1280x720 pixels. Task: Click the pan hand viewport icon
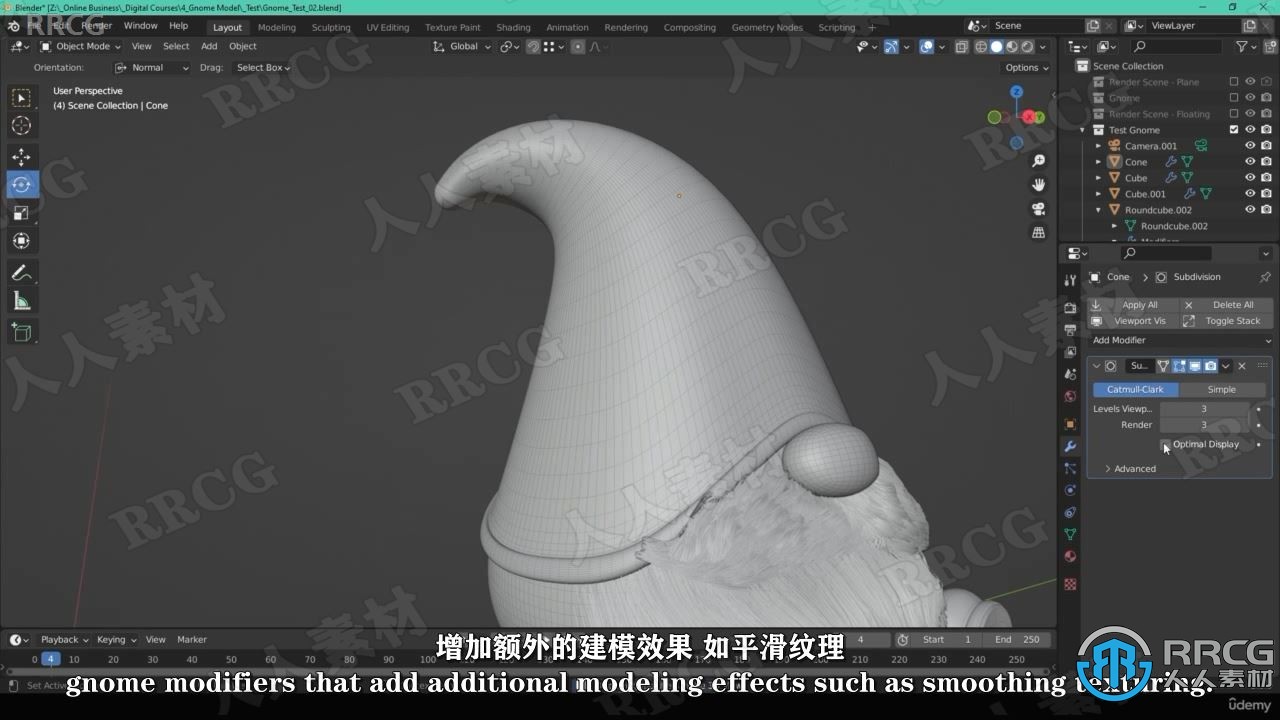pyautogui.click(x=1038, y=185)
